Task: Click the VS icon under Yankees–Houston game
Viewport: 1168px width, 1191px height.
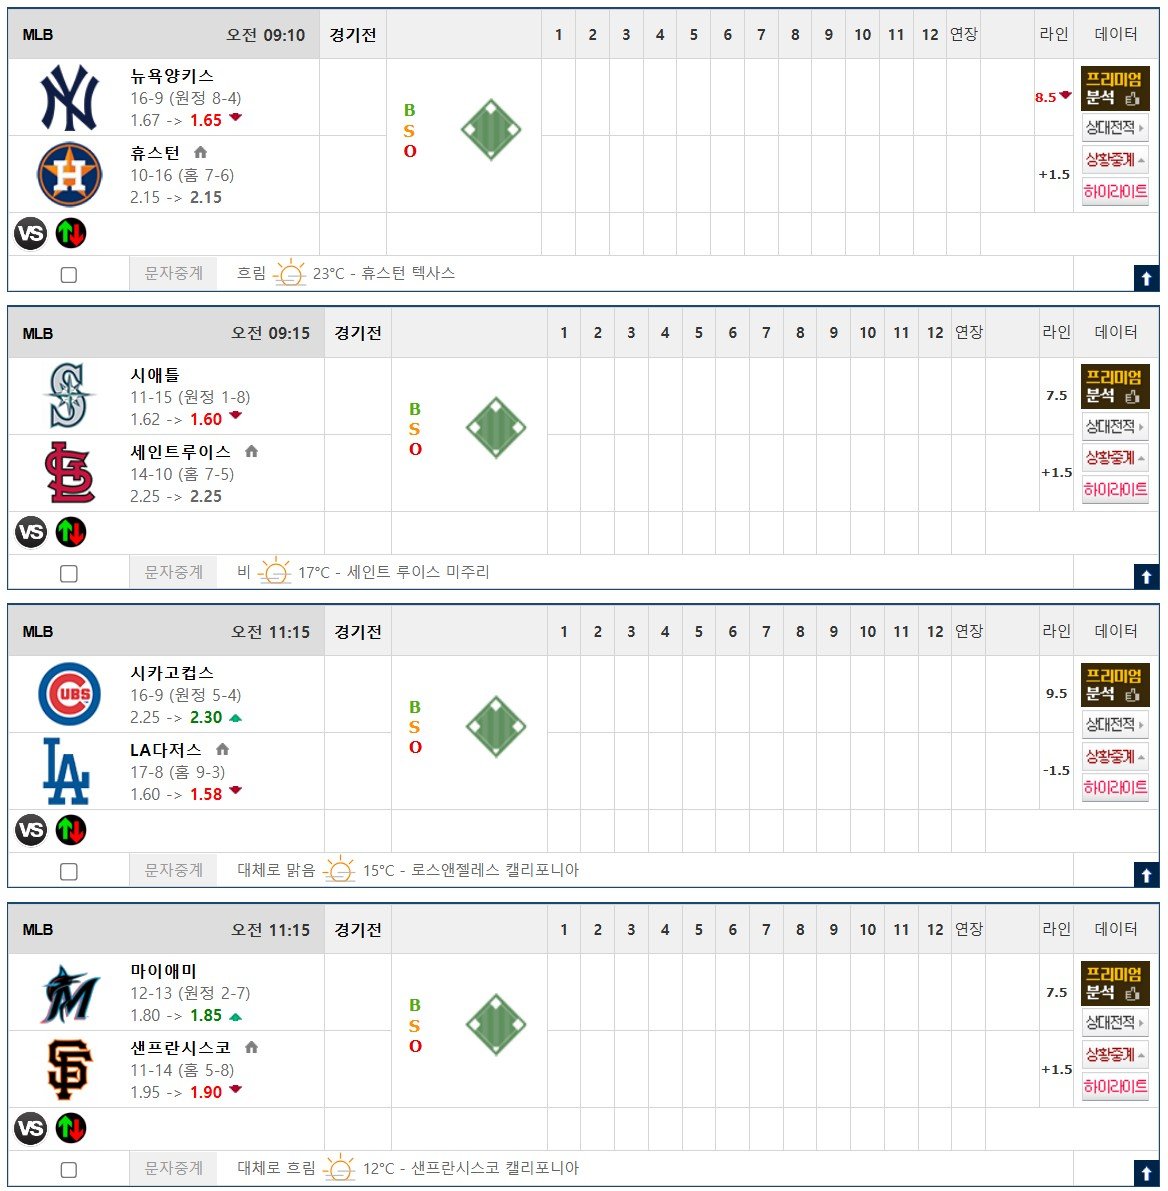Action: click(31, 234)
